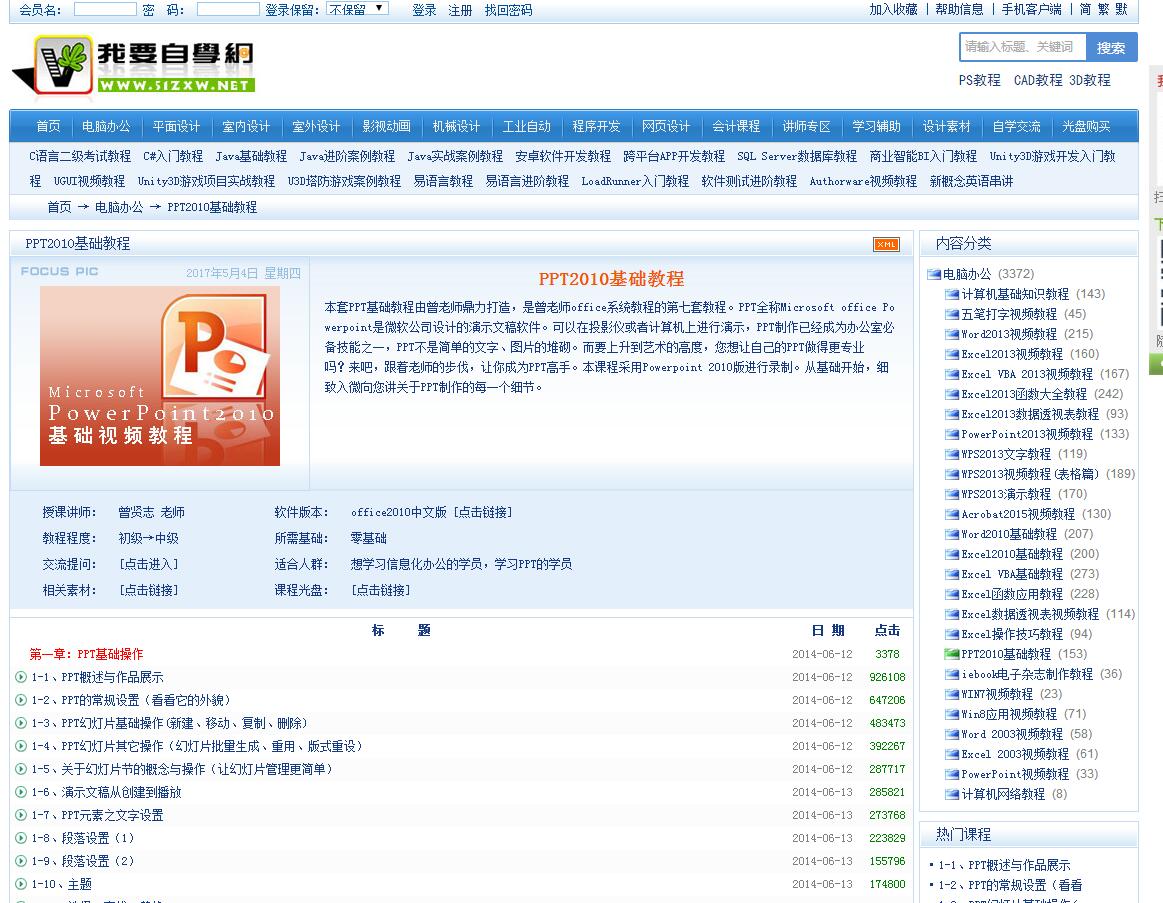This screenshot has width=1163, height=903.
Task: Go to 室内设计 in the navigation bar
Action: pos(246,126)
